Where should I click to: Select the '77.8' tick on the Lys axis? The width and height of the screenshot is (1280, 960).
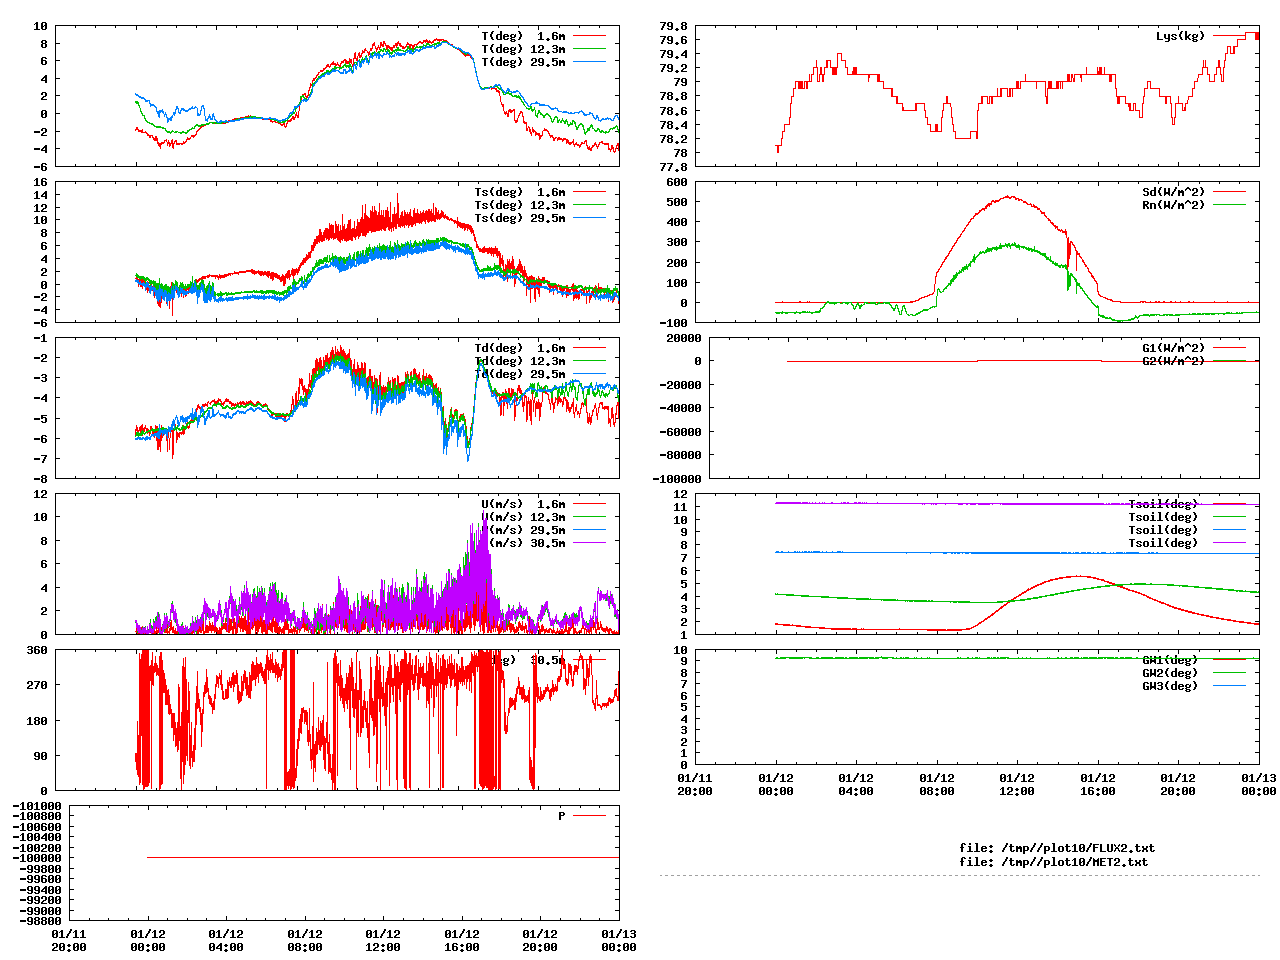click(x=674, y=167)
